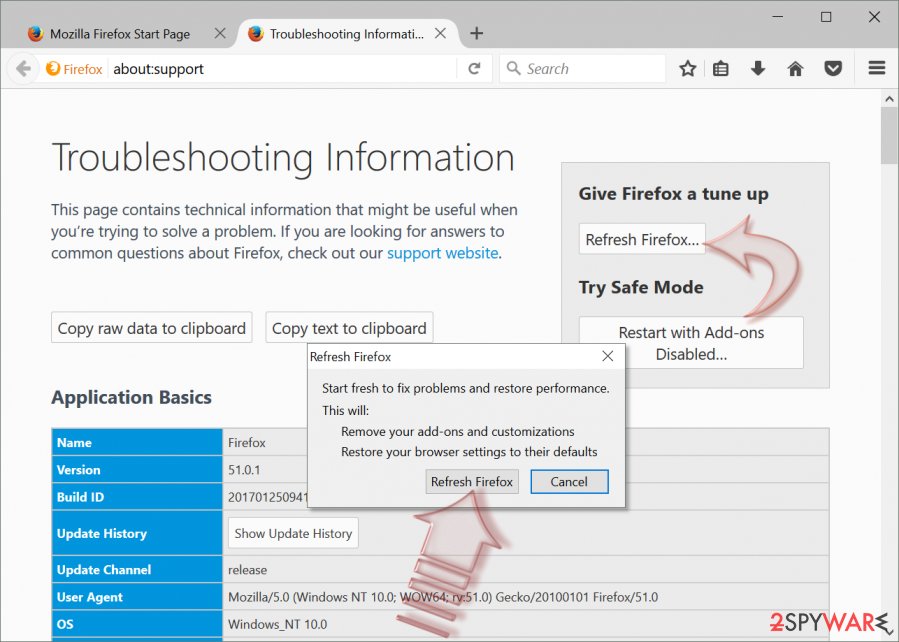Close the Mozilla Firefox Start Page tab
Screen dimensions: 899x642
pos(220,33)
